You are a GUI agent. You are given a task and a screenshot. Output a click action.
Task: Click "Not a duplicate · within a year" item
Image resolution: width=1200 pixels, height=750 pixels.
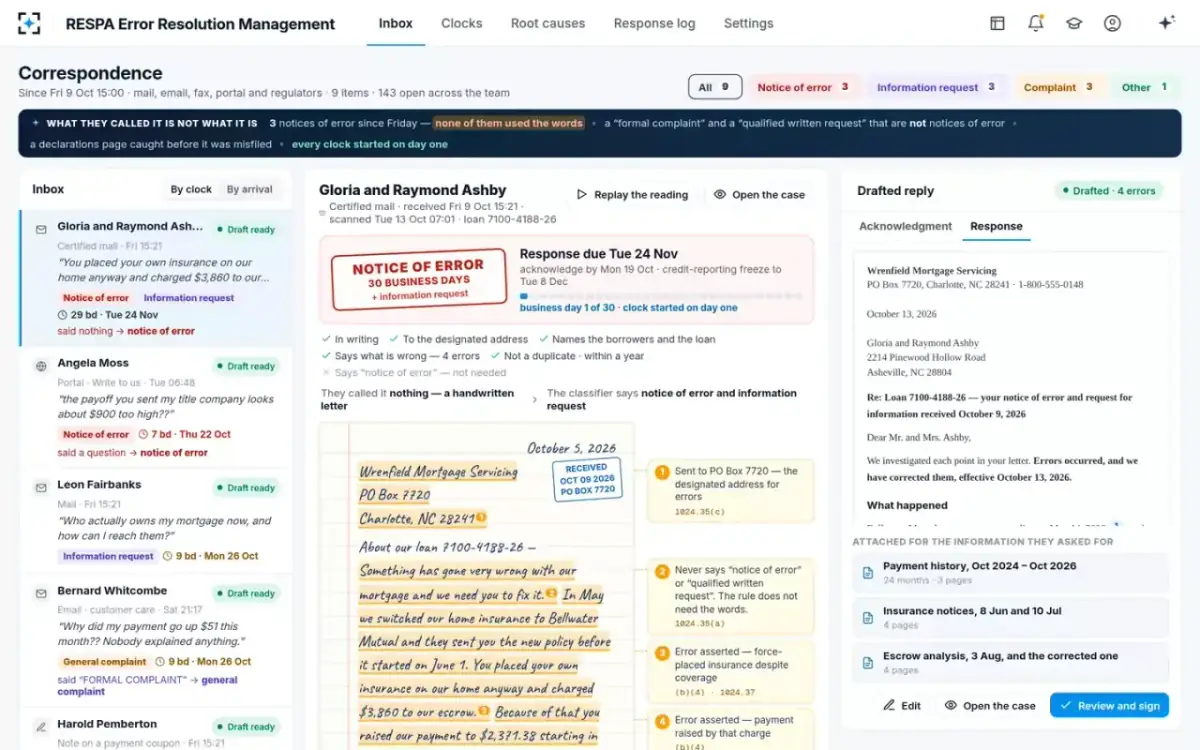pyautogui.click(x=566, y=355)
